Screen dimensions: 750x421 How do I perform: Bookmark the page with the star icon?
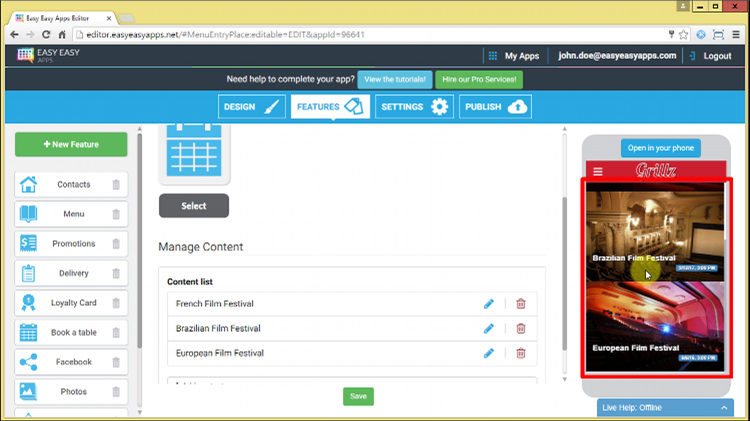[684, 34]
